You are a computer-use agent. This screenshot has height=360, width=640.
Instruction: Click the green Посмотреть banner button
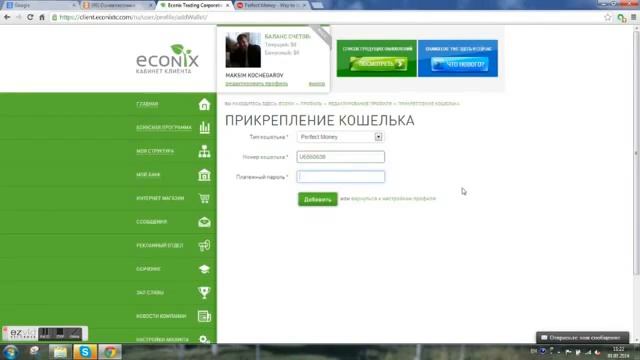pyautogui.click(x=378, y=64)
